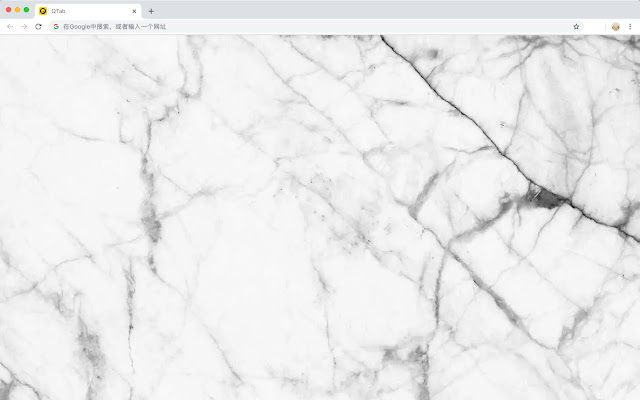Screen dimensions: 640x400
Task: Open a new tab with the plus button
Action: (151, 11)
